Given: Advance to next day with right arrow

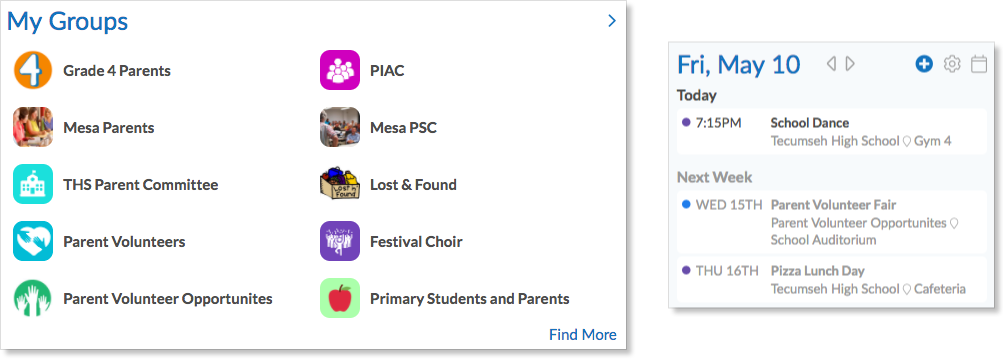Looking at the screenshot, I should point(850,64).
